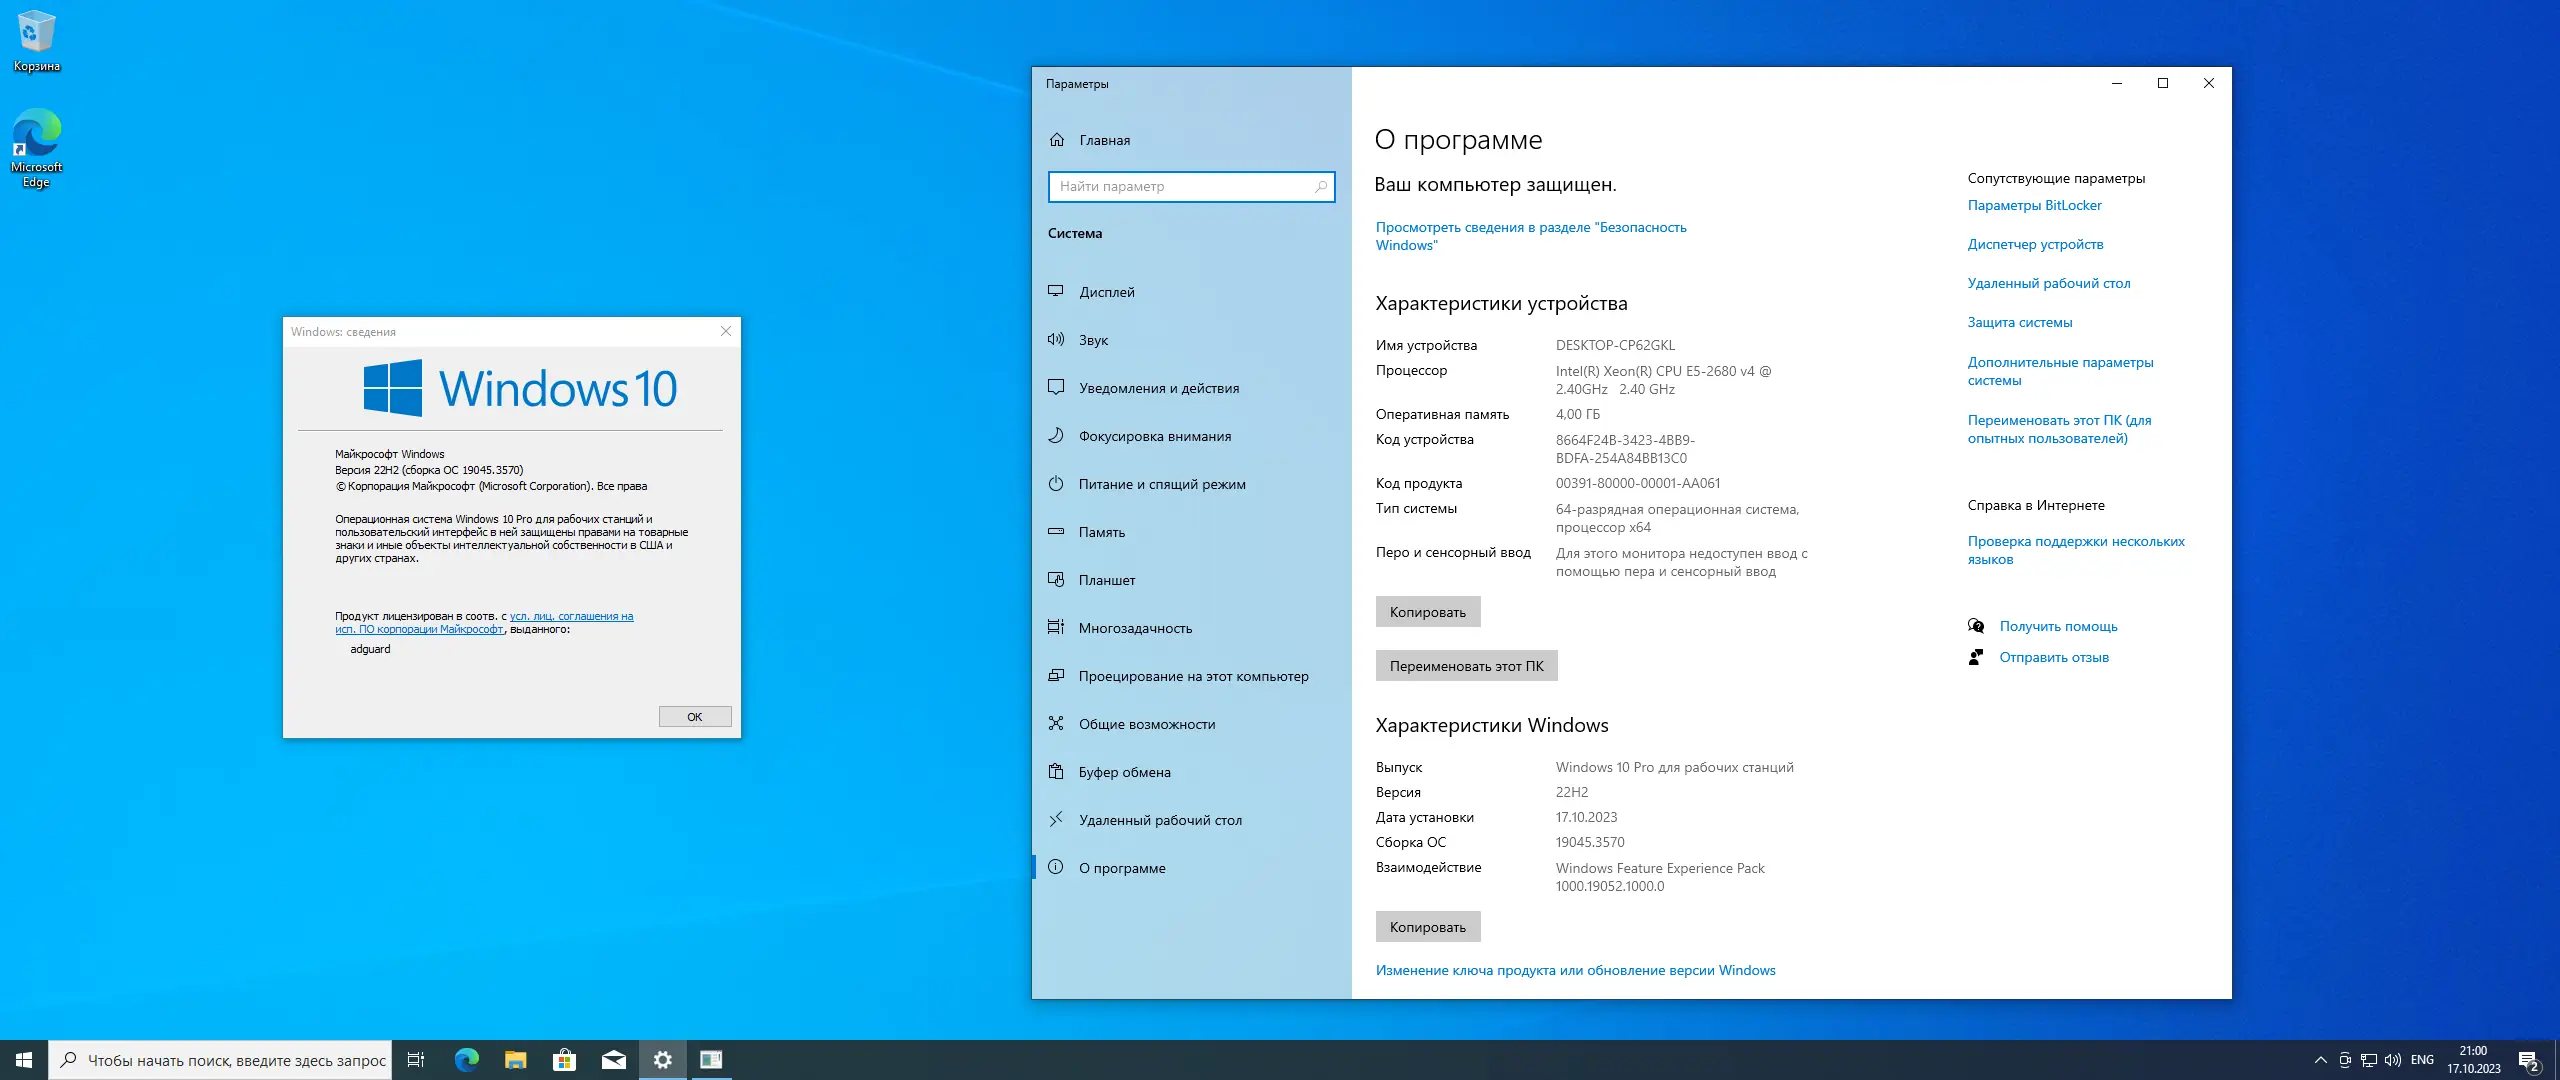Open the Диспетчер устройств link

click(x=2036, y=243)
